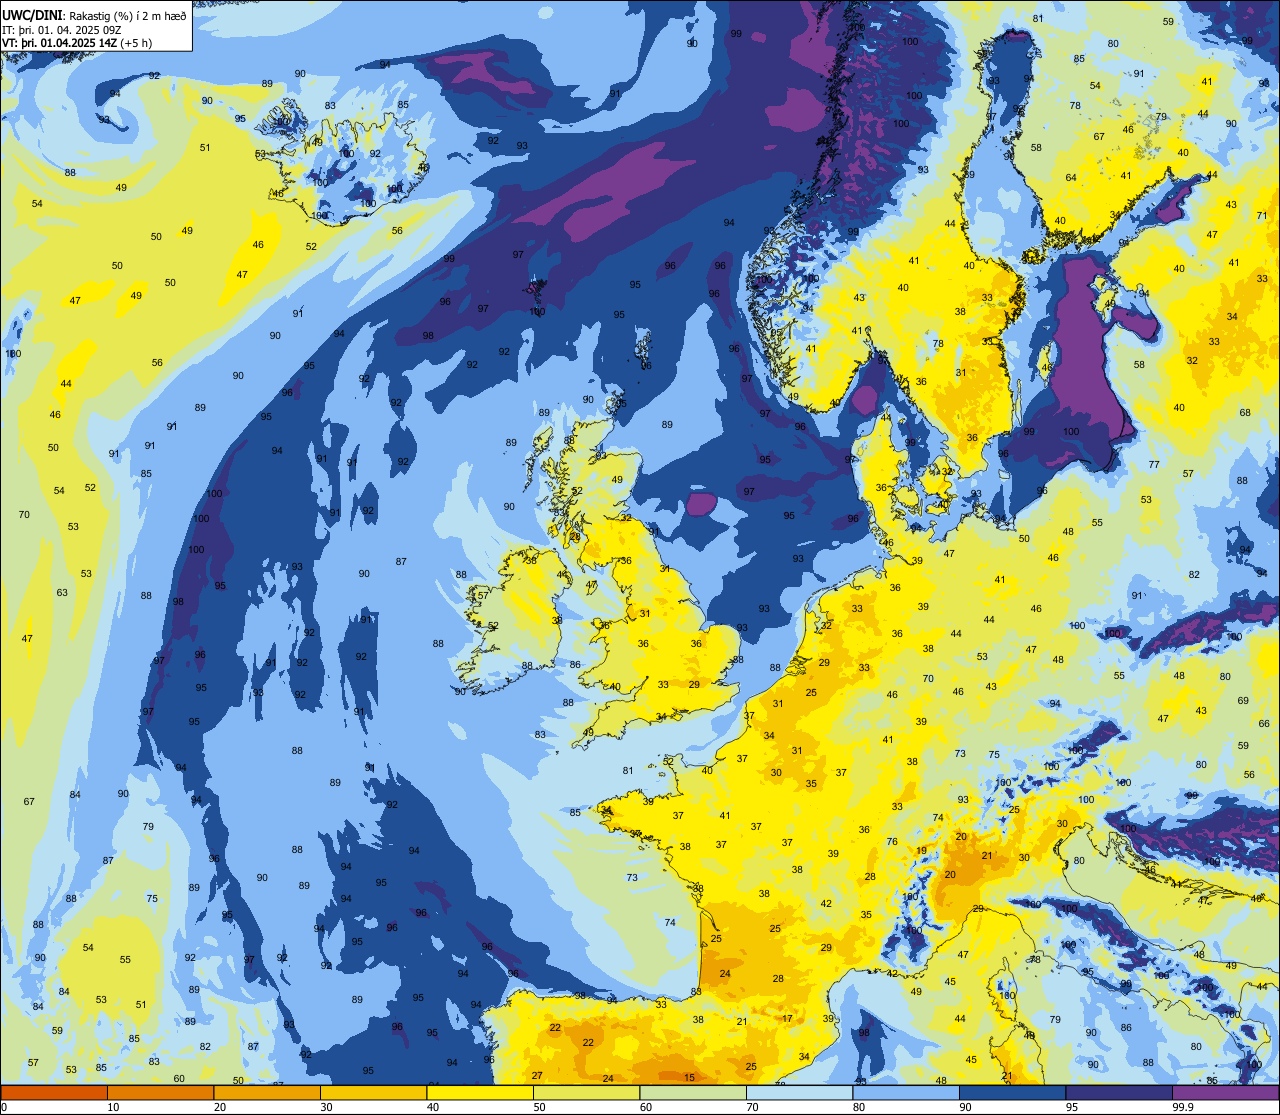
Task: Click the value '64' over Finland
Action: click(x=1071, y=178)
